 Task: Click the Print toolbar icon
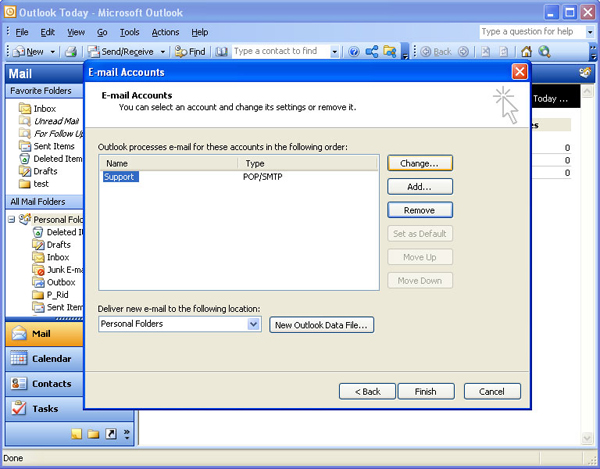tap(71, 52)
